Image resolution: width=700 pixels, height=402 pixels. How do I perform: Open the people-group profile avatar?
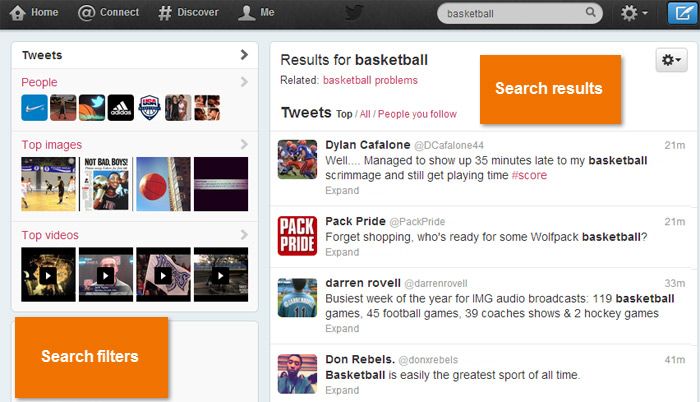[178, 108]
